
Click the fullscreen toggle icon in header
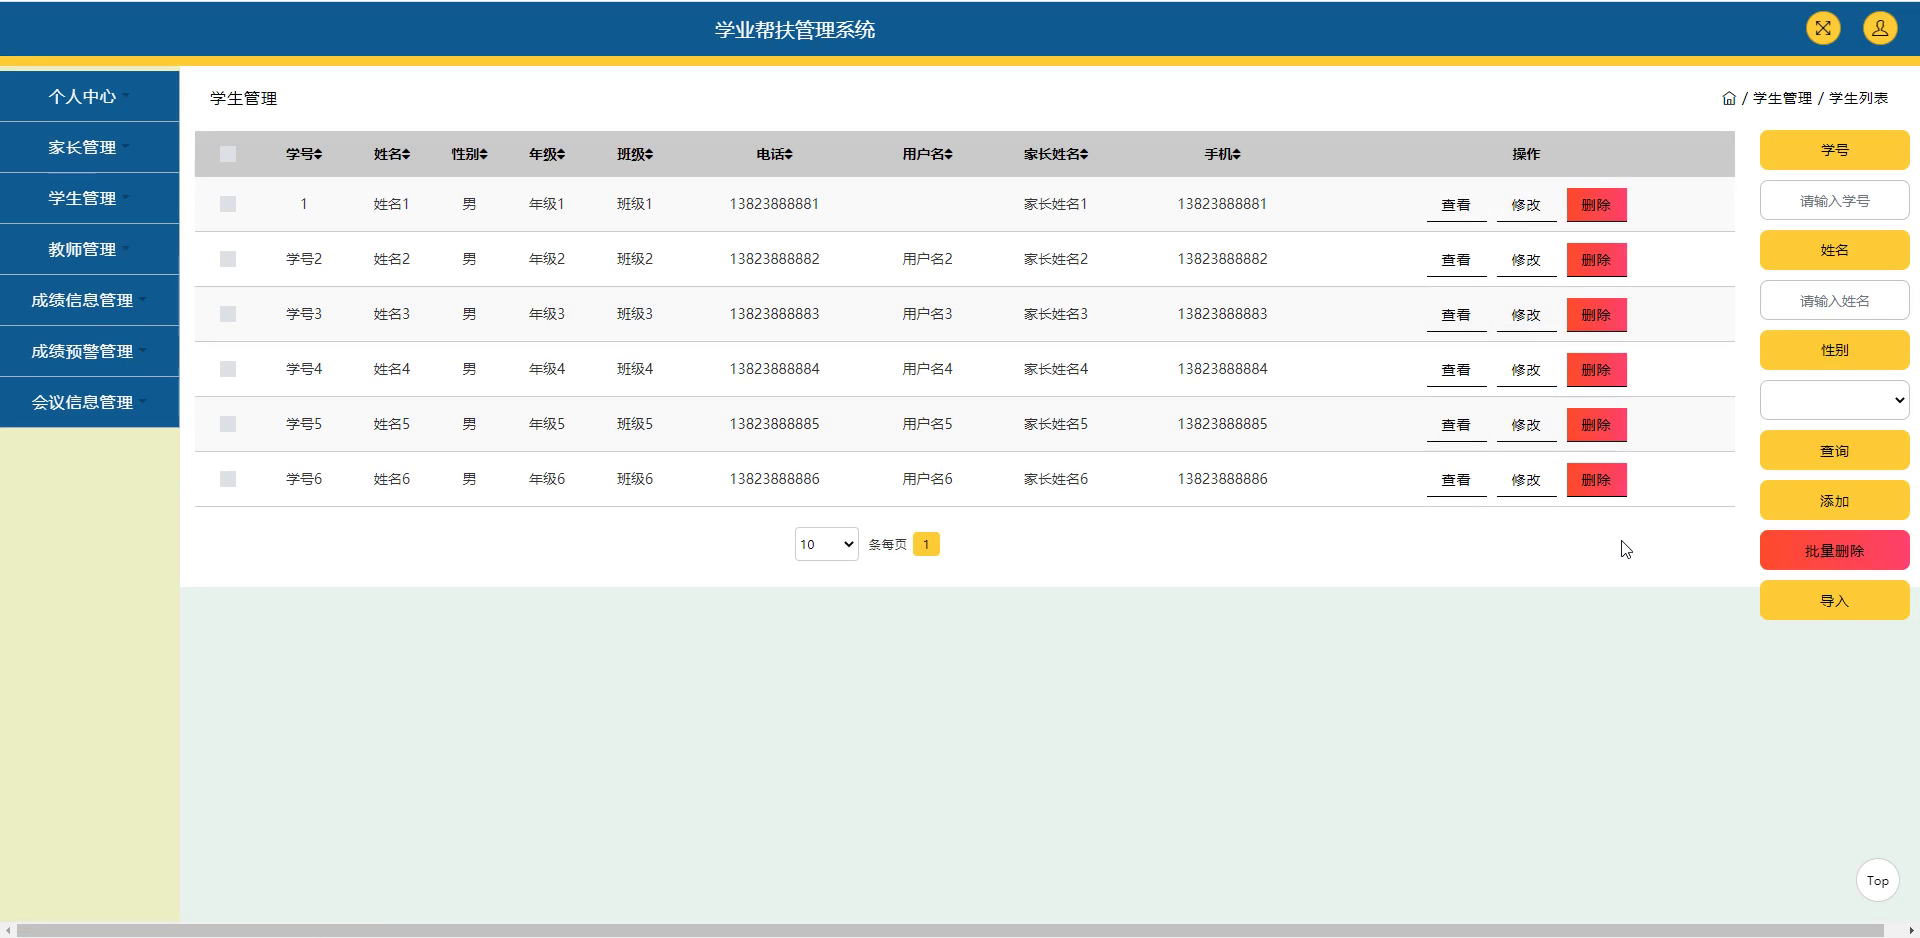[1823, 28]
